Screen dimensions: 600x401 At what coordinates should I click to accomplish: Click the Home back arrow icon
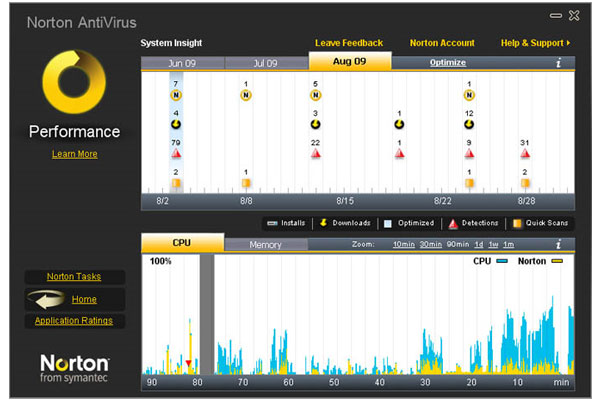pos(47,300)
